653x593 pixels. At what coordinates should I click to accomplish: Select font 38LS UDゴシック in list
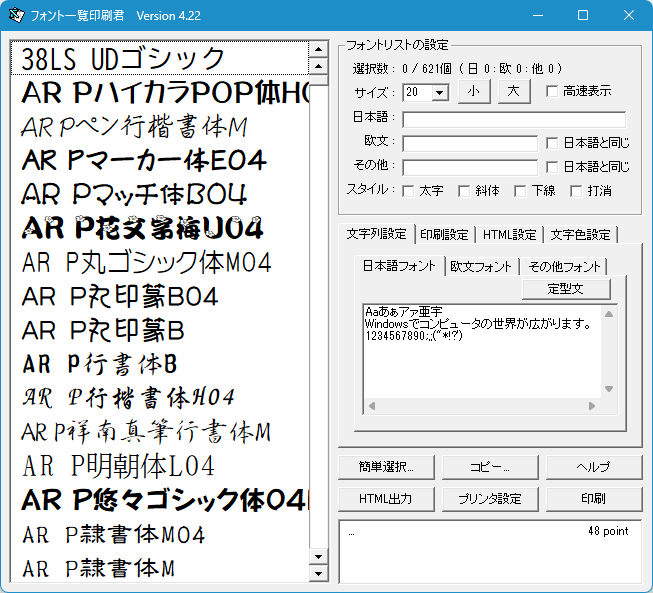click(160, 58)
